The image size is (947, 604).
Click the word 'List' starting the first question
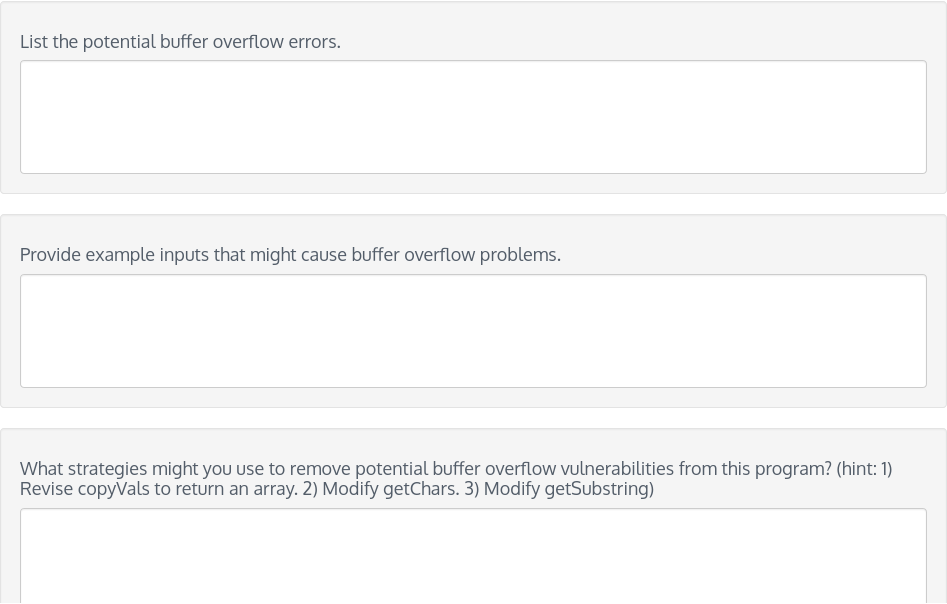pyautogui.click(x=34, y=42)
